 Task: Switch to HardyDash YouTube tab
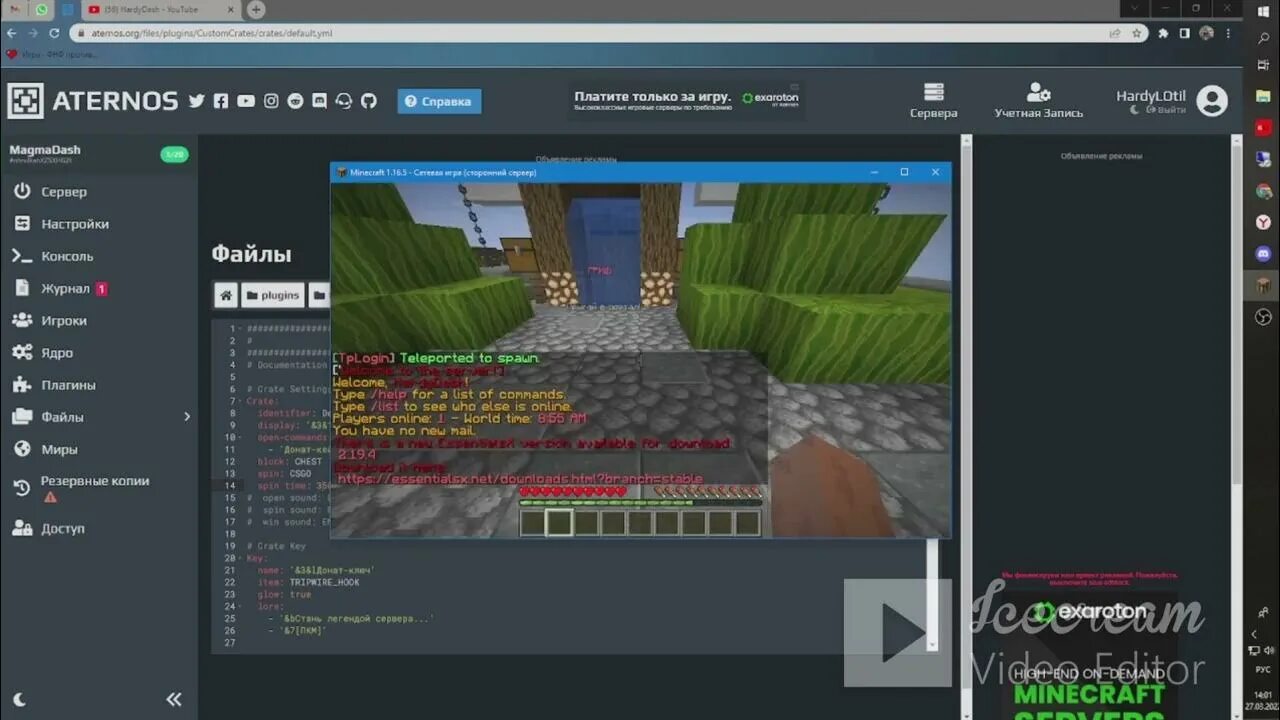click(x=160, y=9)
